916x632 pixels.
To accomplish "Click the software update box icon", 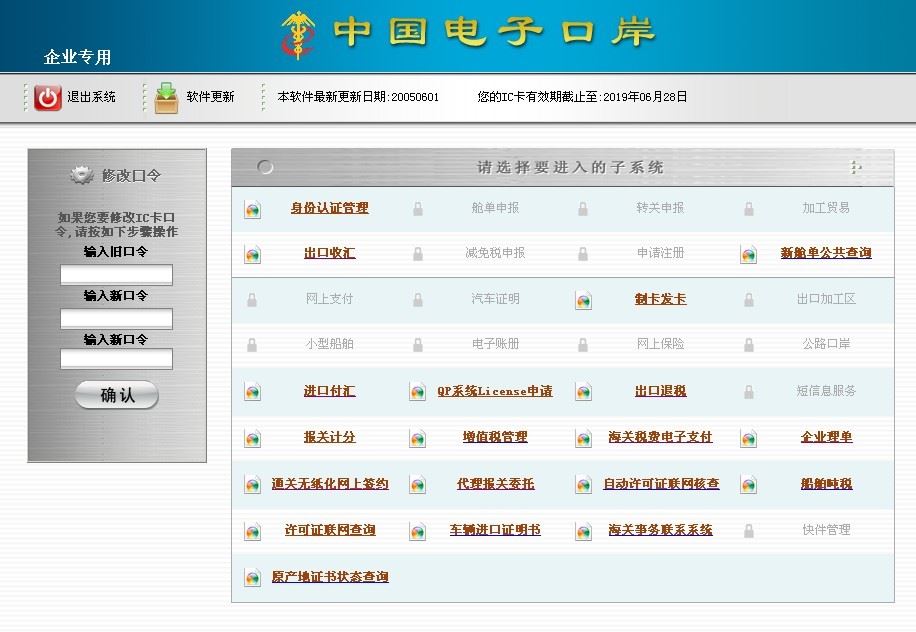I will pyautogui.click(x=166, y=98).
